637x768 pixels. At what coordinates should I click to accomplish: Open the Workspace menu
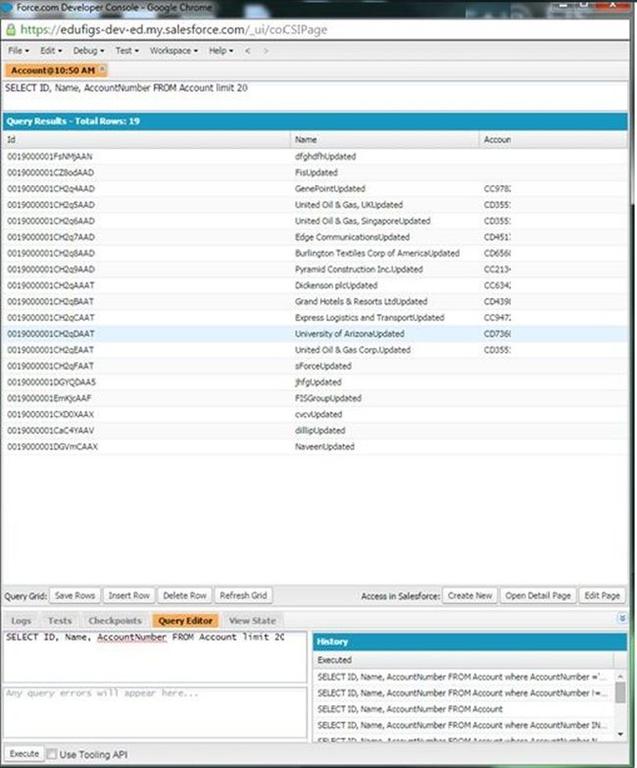click(174, 50)
